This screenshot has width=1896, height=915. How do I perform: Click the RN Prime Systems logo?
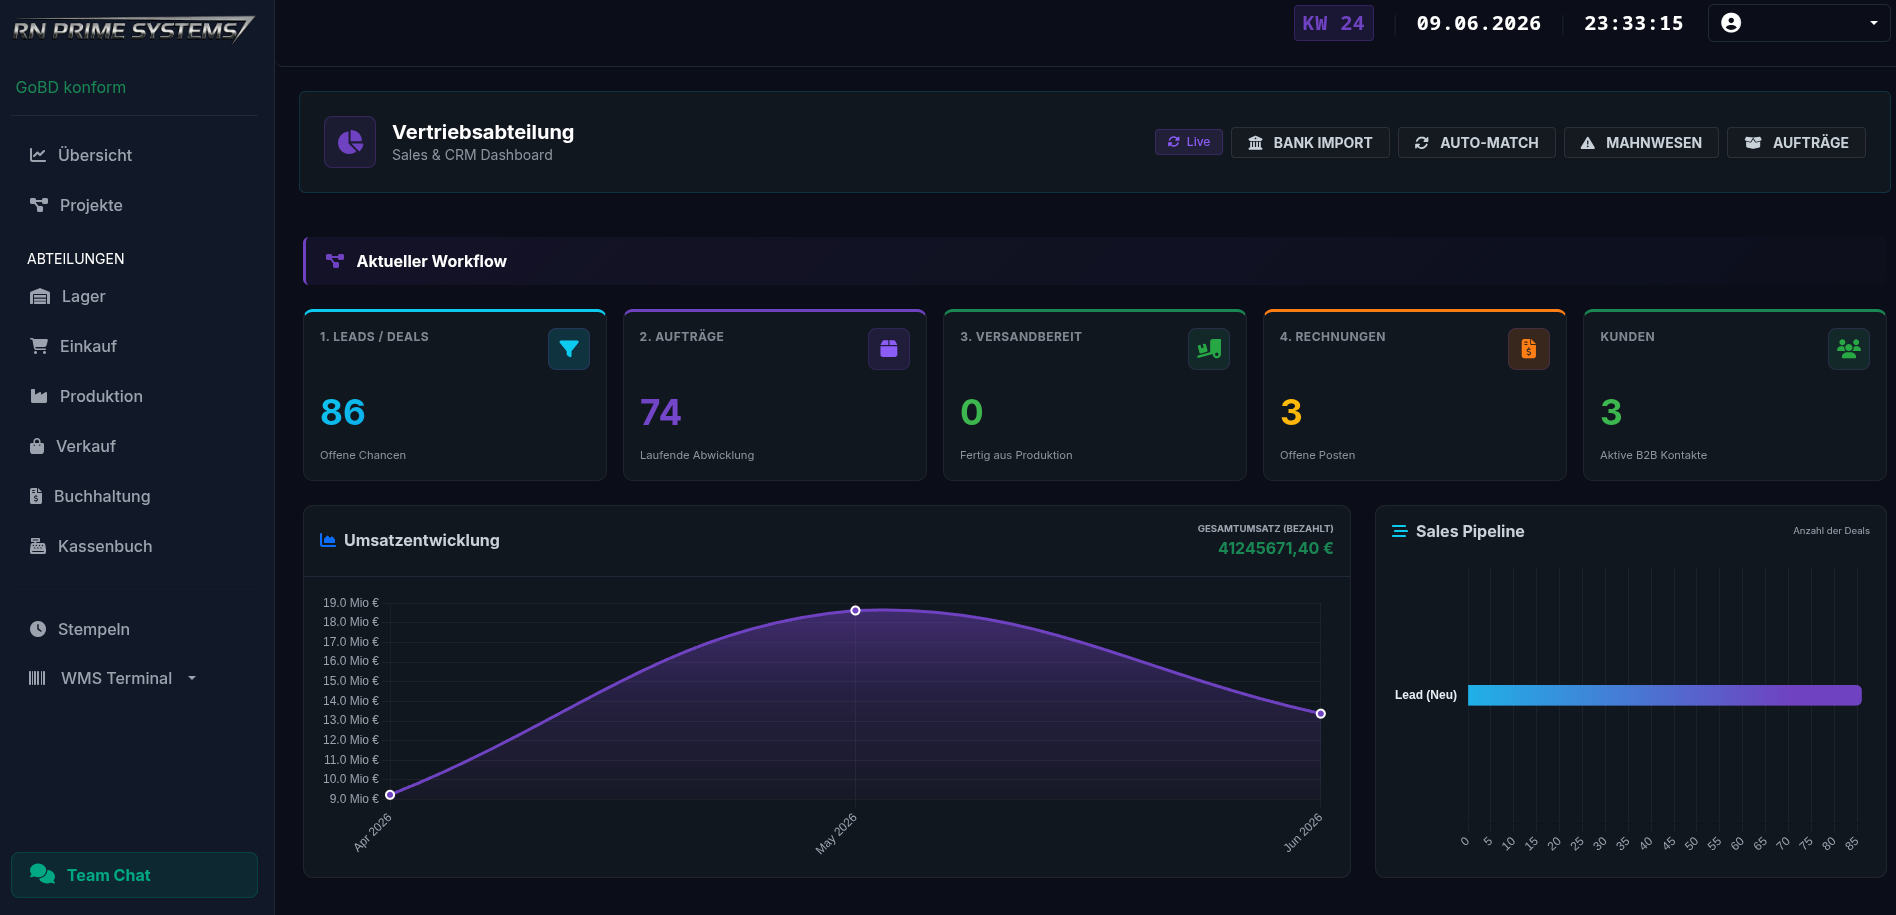133,30
